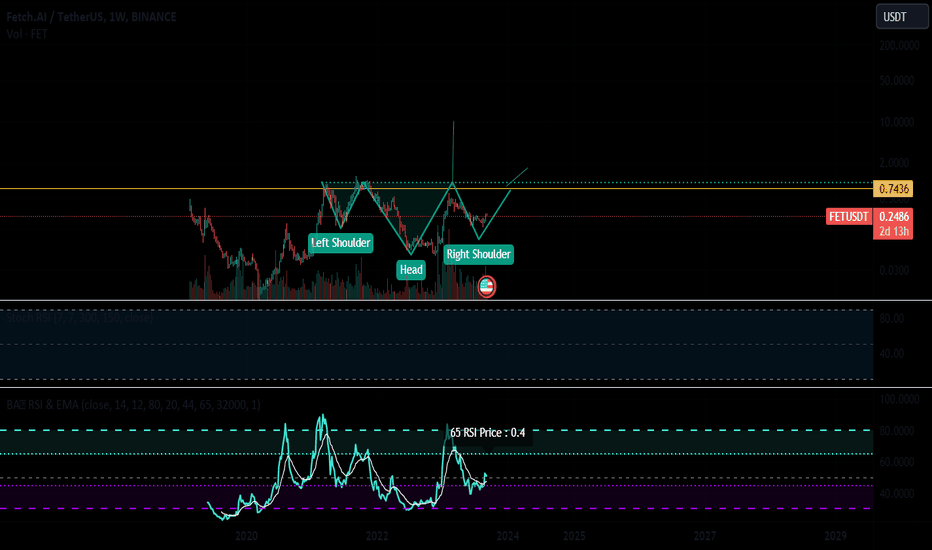
Task: Click the 200.0000 price scale value
Action: [x=899, y=46]
